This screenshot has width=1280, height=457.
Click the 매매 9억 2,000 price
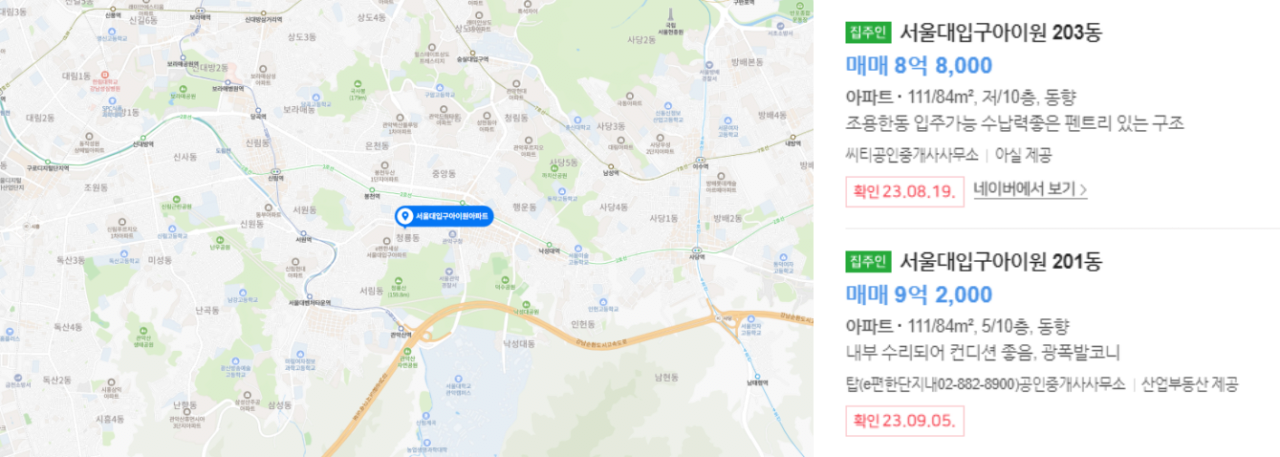point(919,295)
